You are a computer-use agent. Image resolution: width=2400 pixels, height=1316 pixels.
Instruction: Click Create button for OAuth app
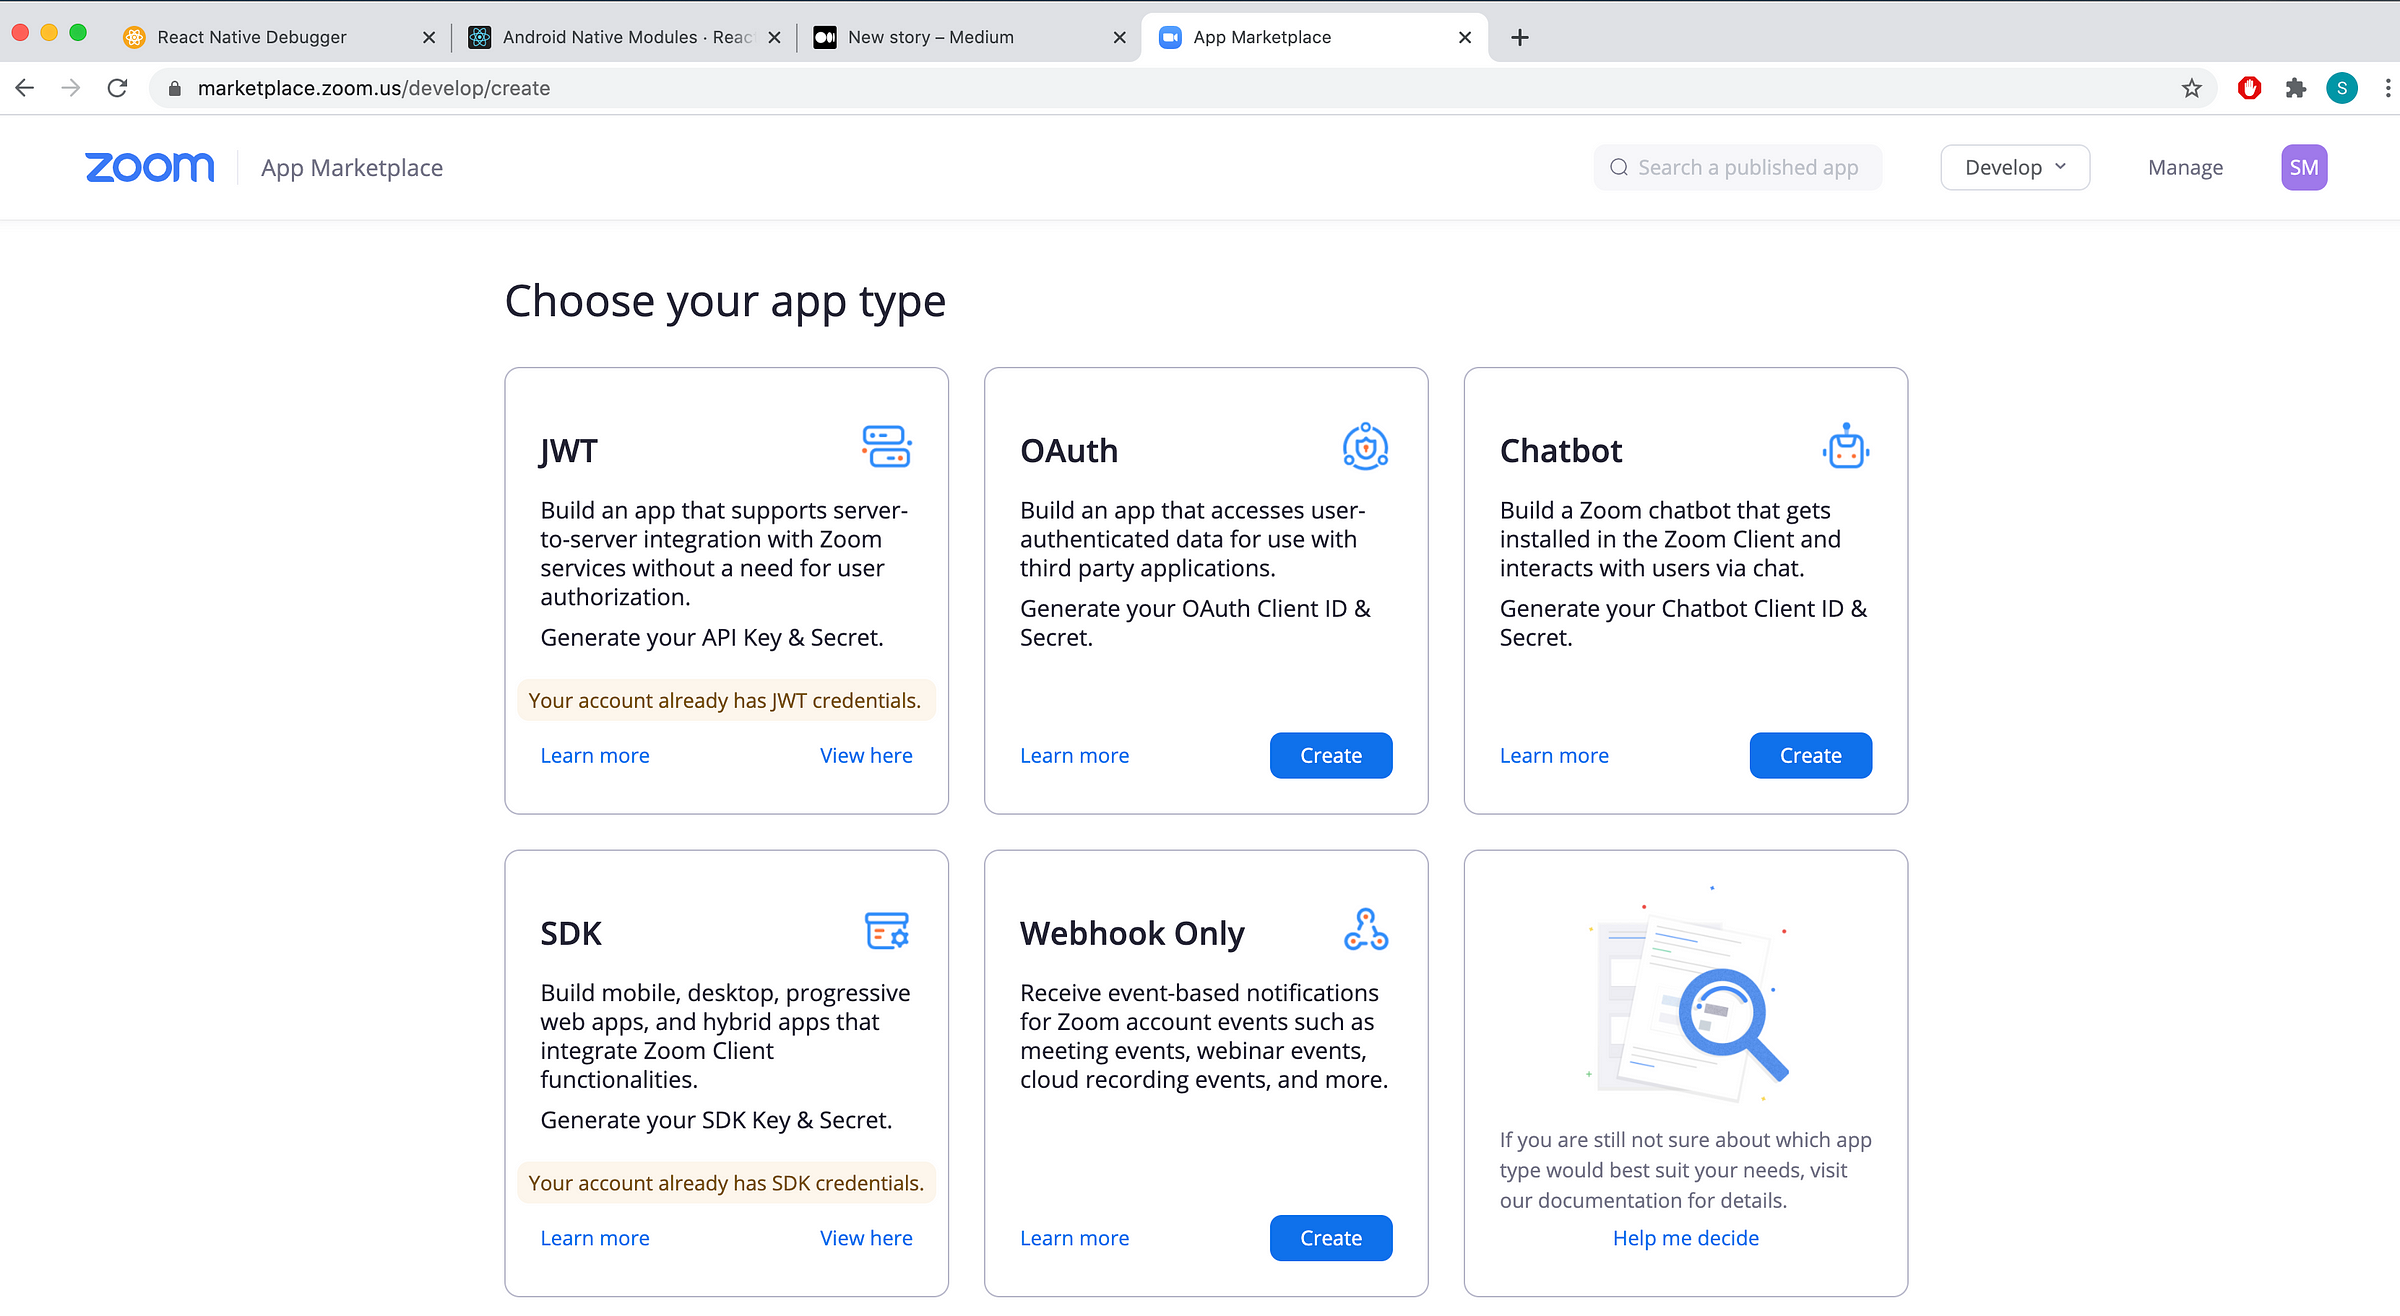[x=1332, y=755]
